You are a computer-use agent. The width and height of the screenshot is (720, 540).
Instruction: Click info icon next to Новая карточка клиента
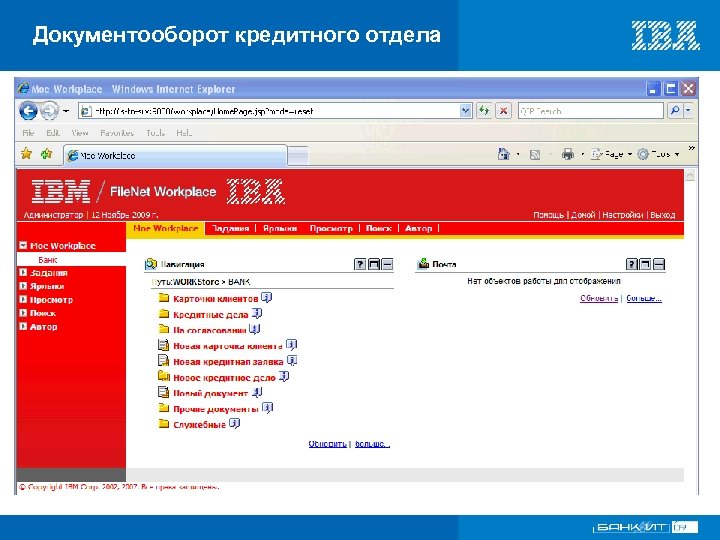tap(292, 344)
